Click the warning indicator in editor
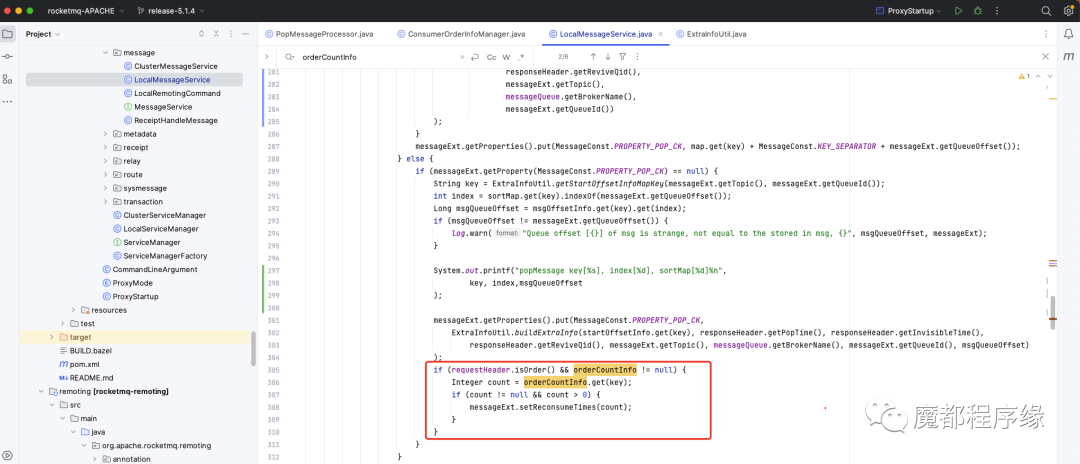Viewport: 1080px width, 464px height. 1024,76
